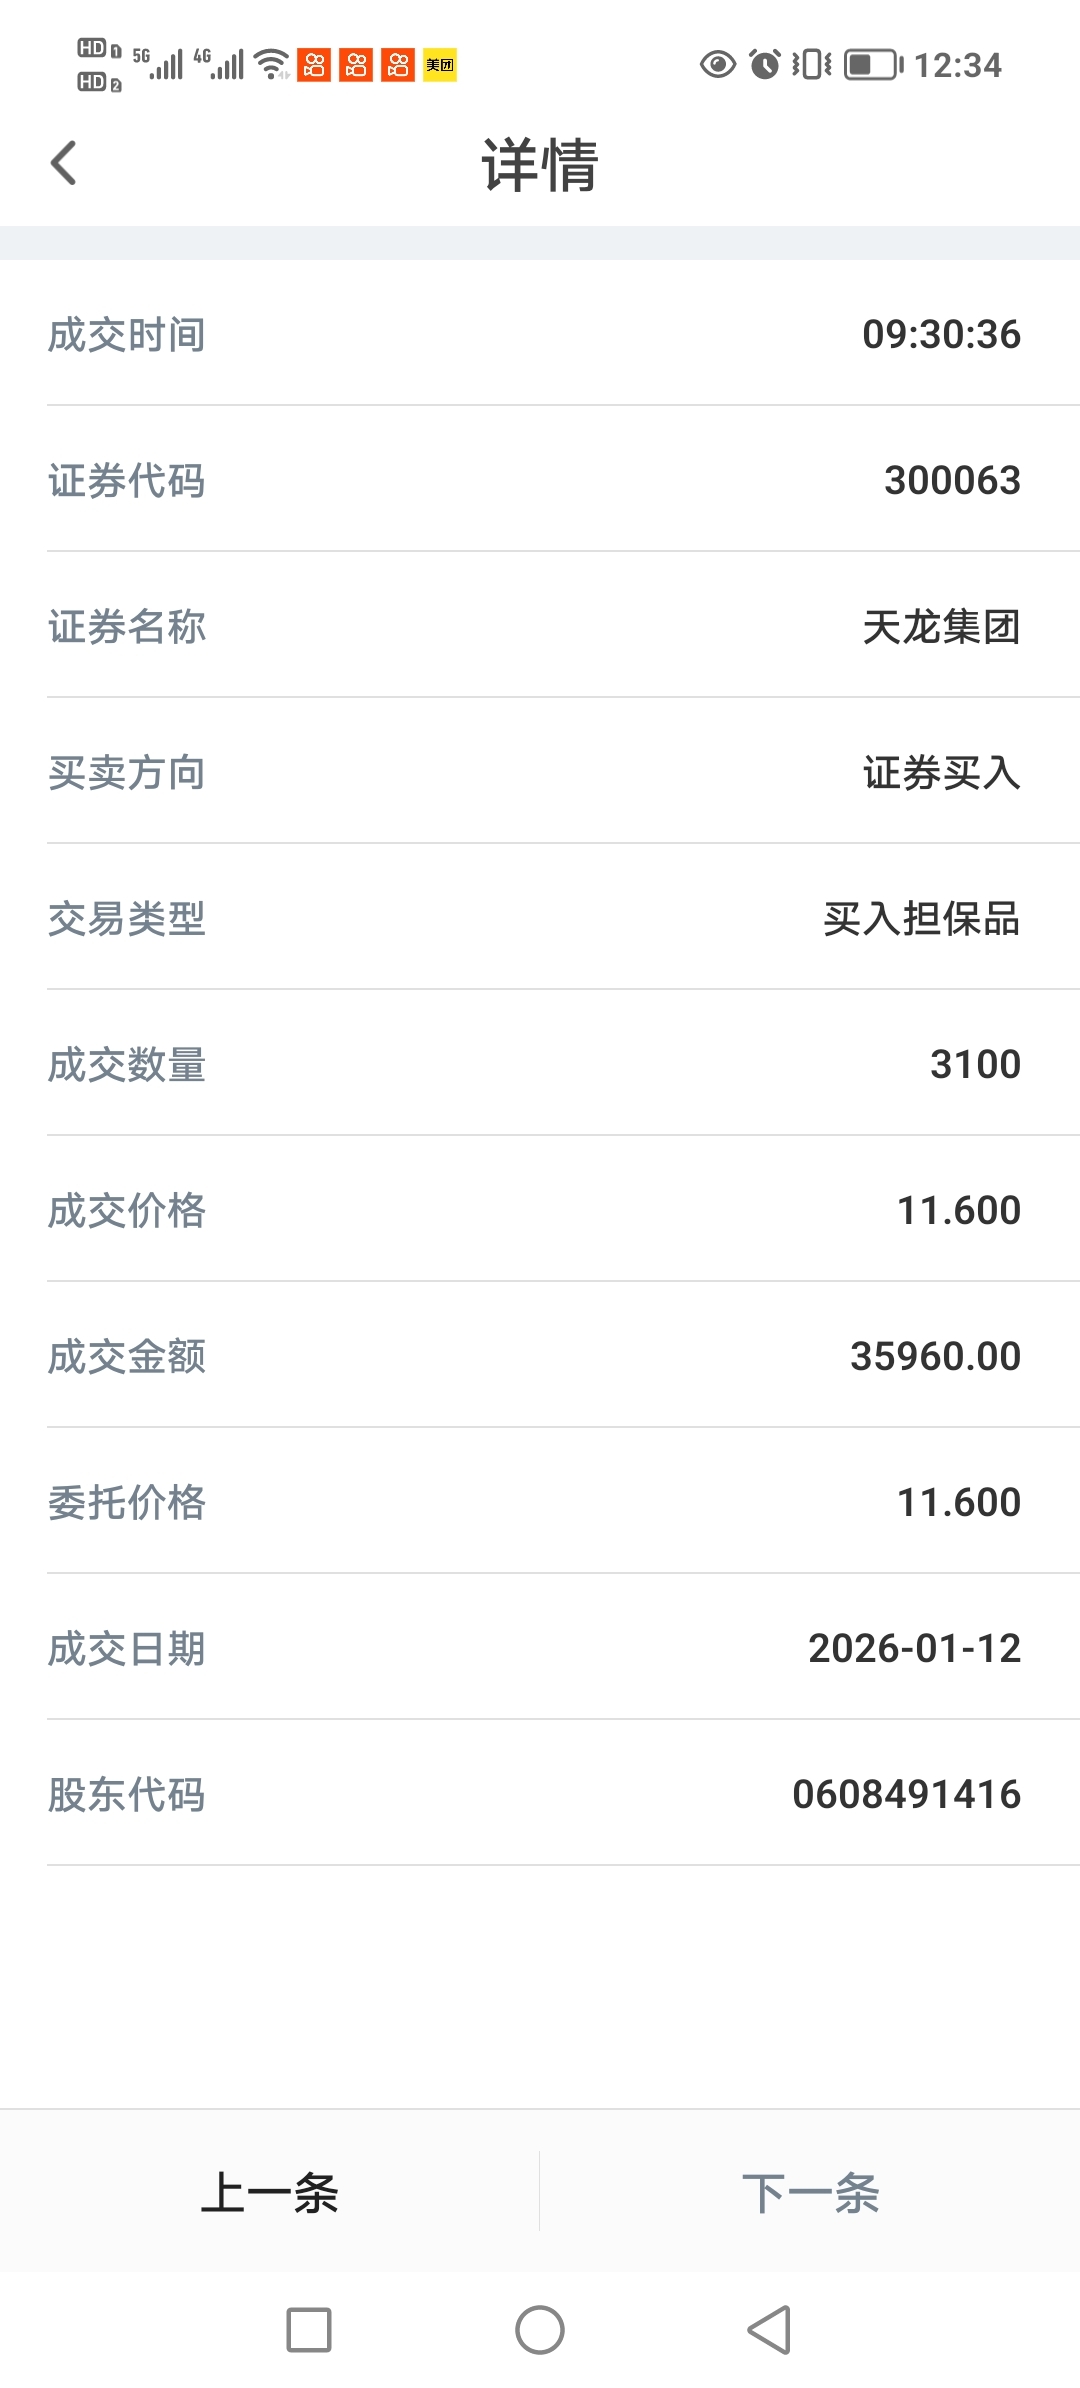Image resolution: width=1080 pixels, height=2388 pixels.
Task: Tap the vibrate mode status icon
Action: (x=812, y=65)
